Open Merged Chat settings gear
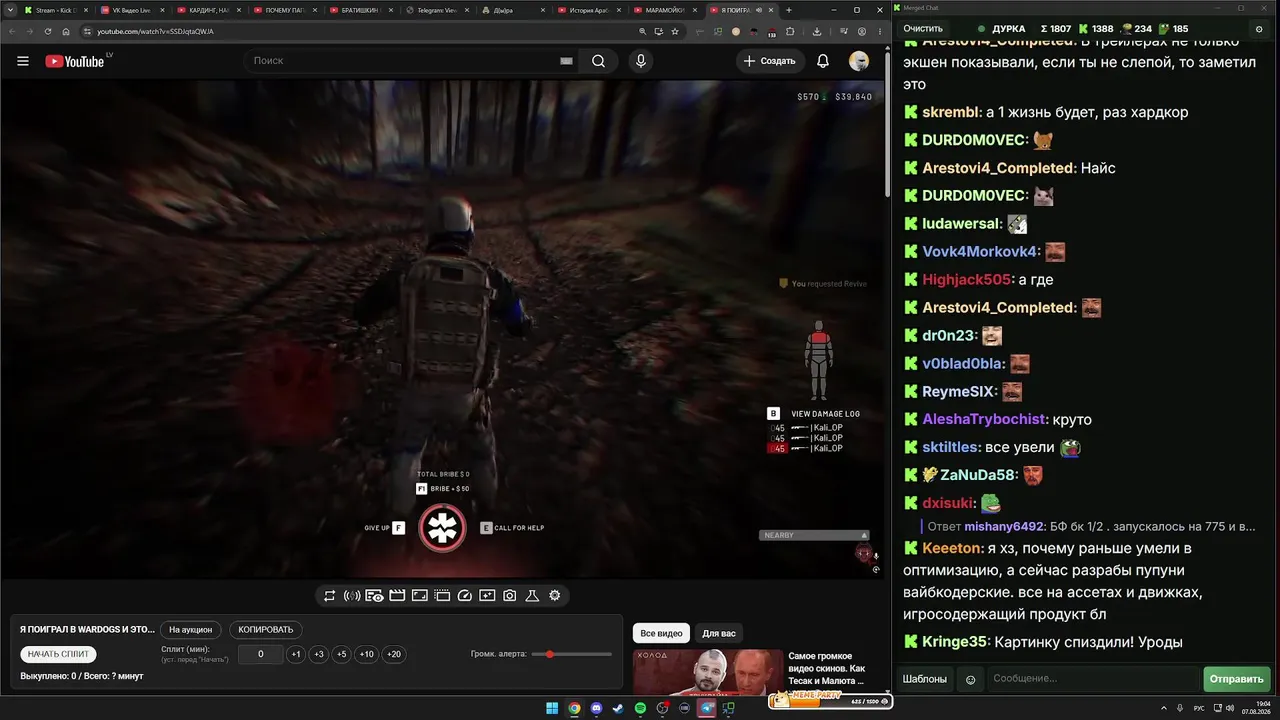The image size is (1280, 720). (x=1259, y=29)
